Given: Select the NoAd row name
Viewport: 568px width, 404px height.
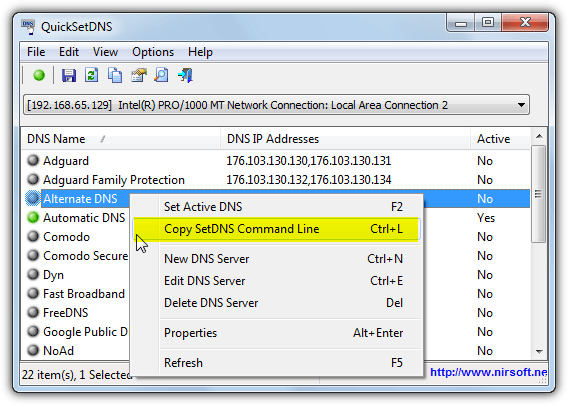Looking at the screenshot, I should point(58,350).
